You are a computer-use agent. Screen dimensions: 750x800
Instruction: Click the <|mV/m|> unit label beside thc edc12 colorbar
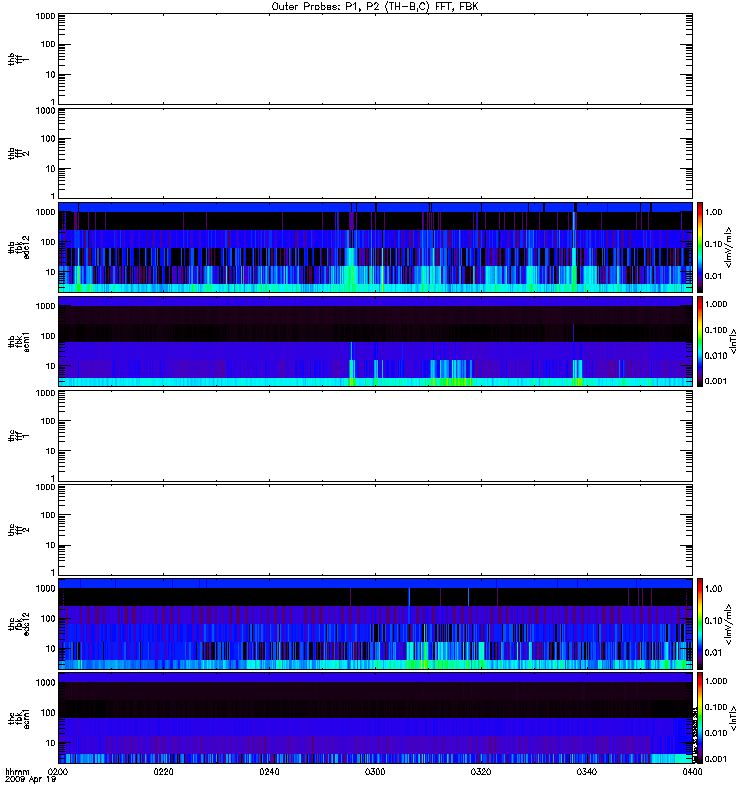click(729, 624)
